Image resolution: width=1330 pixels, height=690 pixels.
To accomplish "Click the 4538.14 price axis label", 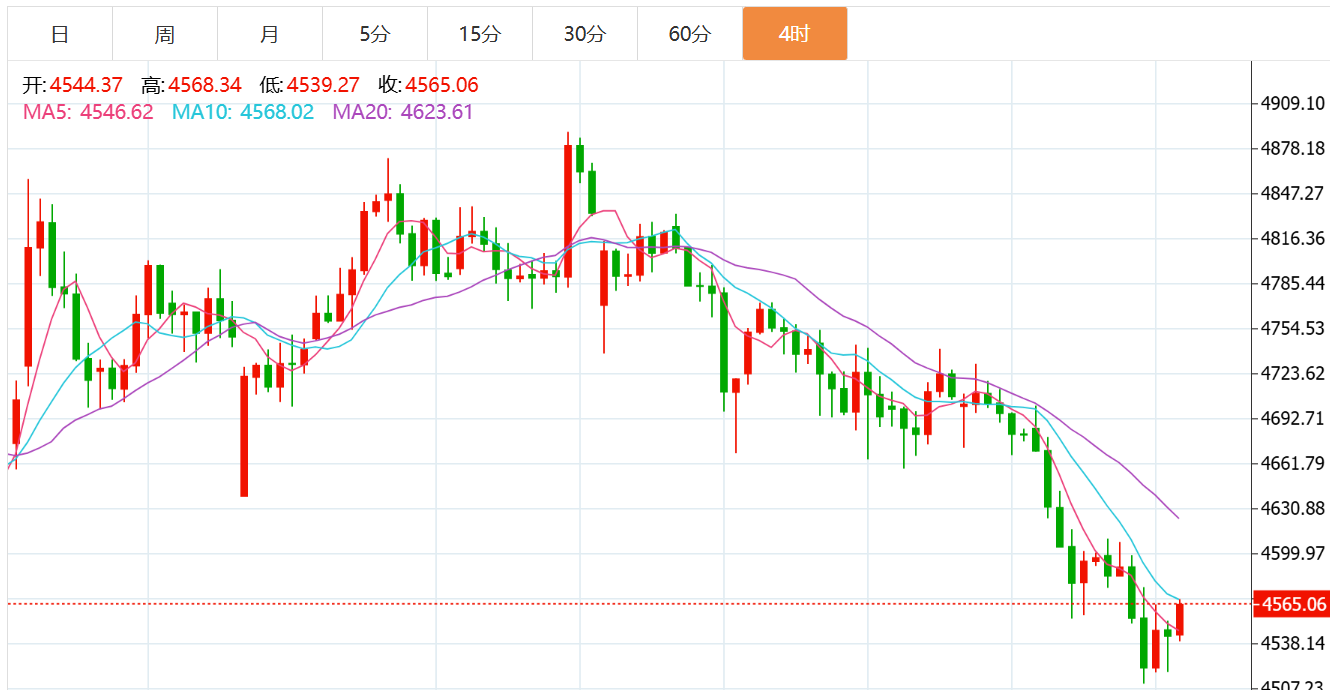I will coord(1293,643).
